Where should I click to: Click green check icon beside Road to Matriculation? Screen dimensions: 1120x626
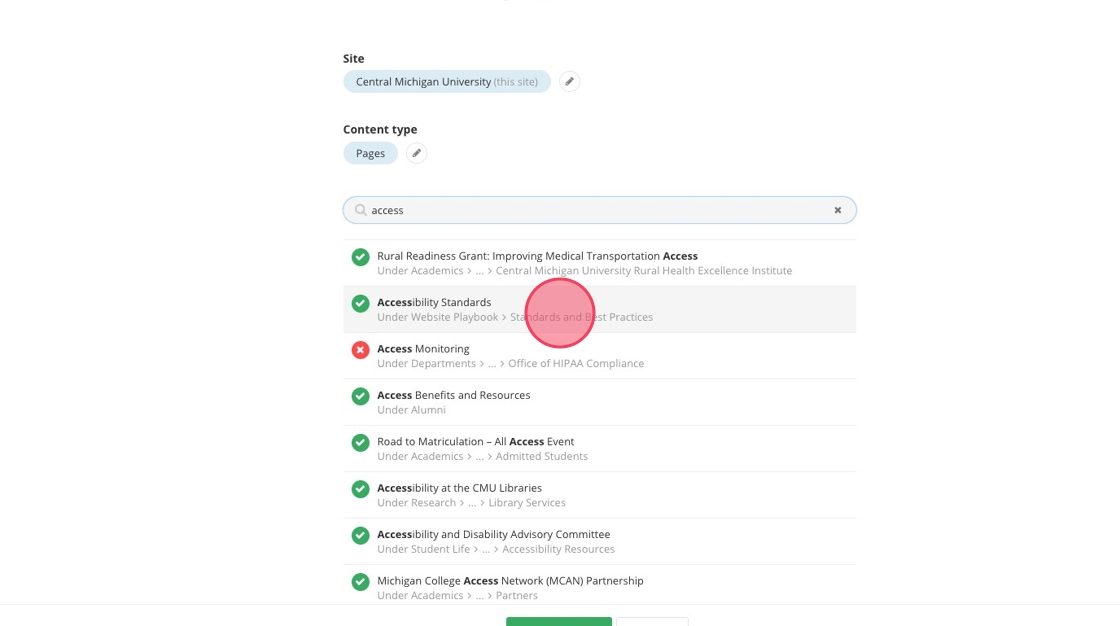360,443
